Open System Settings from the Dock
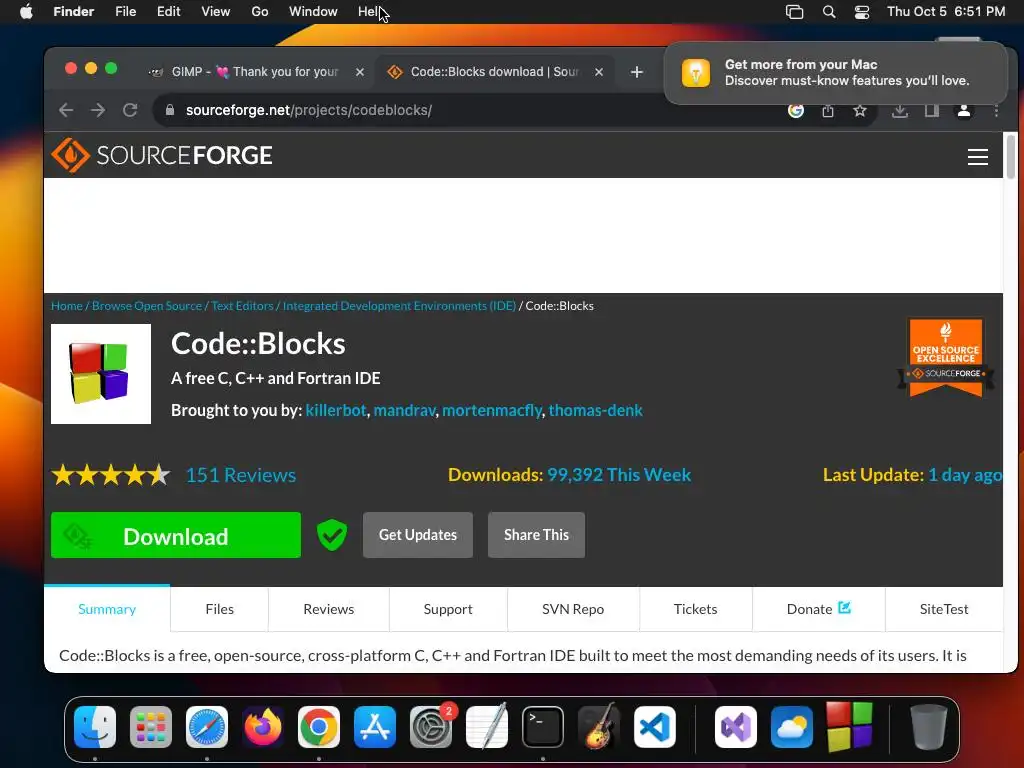 [x=431, y=727]
